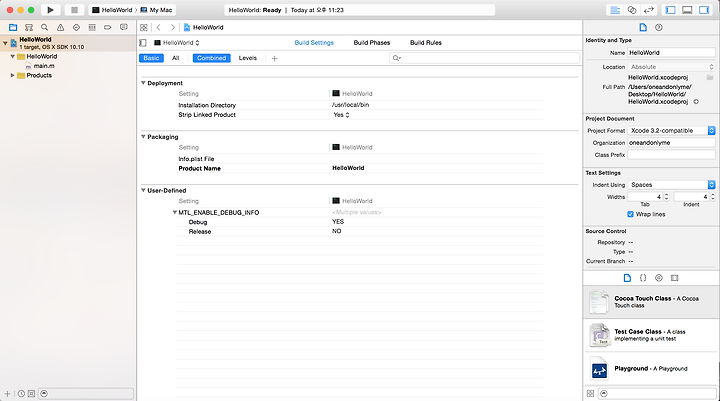The width and height of the screenshot is (720, 401).
Task: Hide the Navigator pane
Action: (x=670, y=10)
